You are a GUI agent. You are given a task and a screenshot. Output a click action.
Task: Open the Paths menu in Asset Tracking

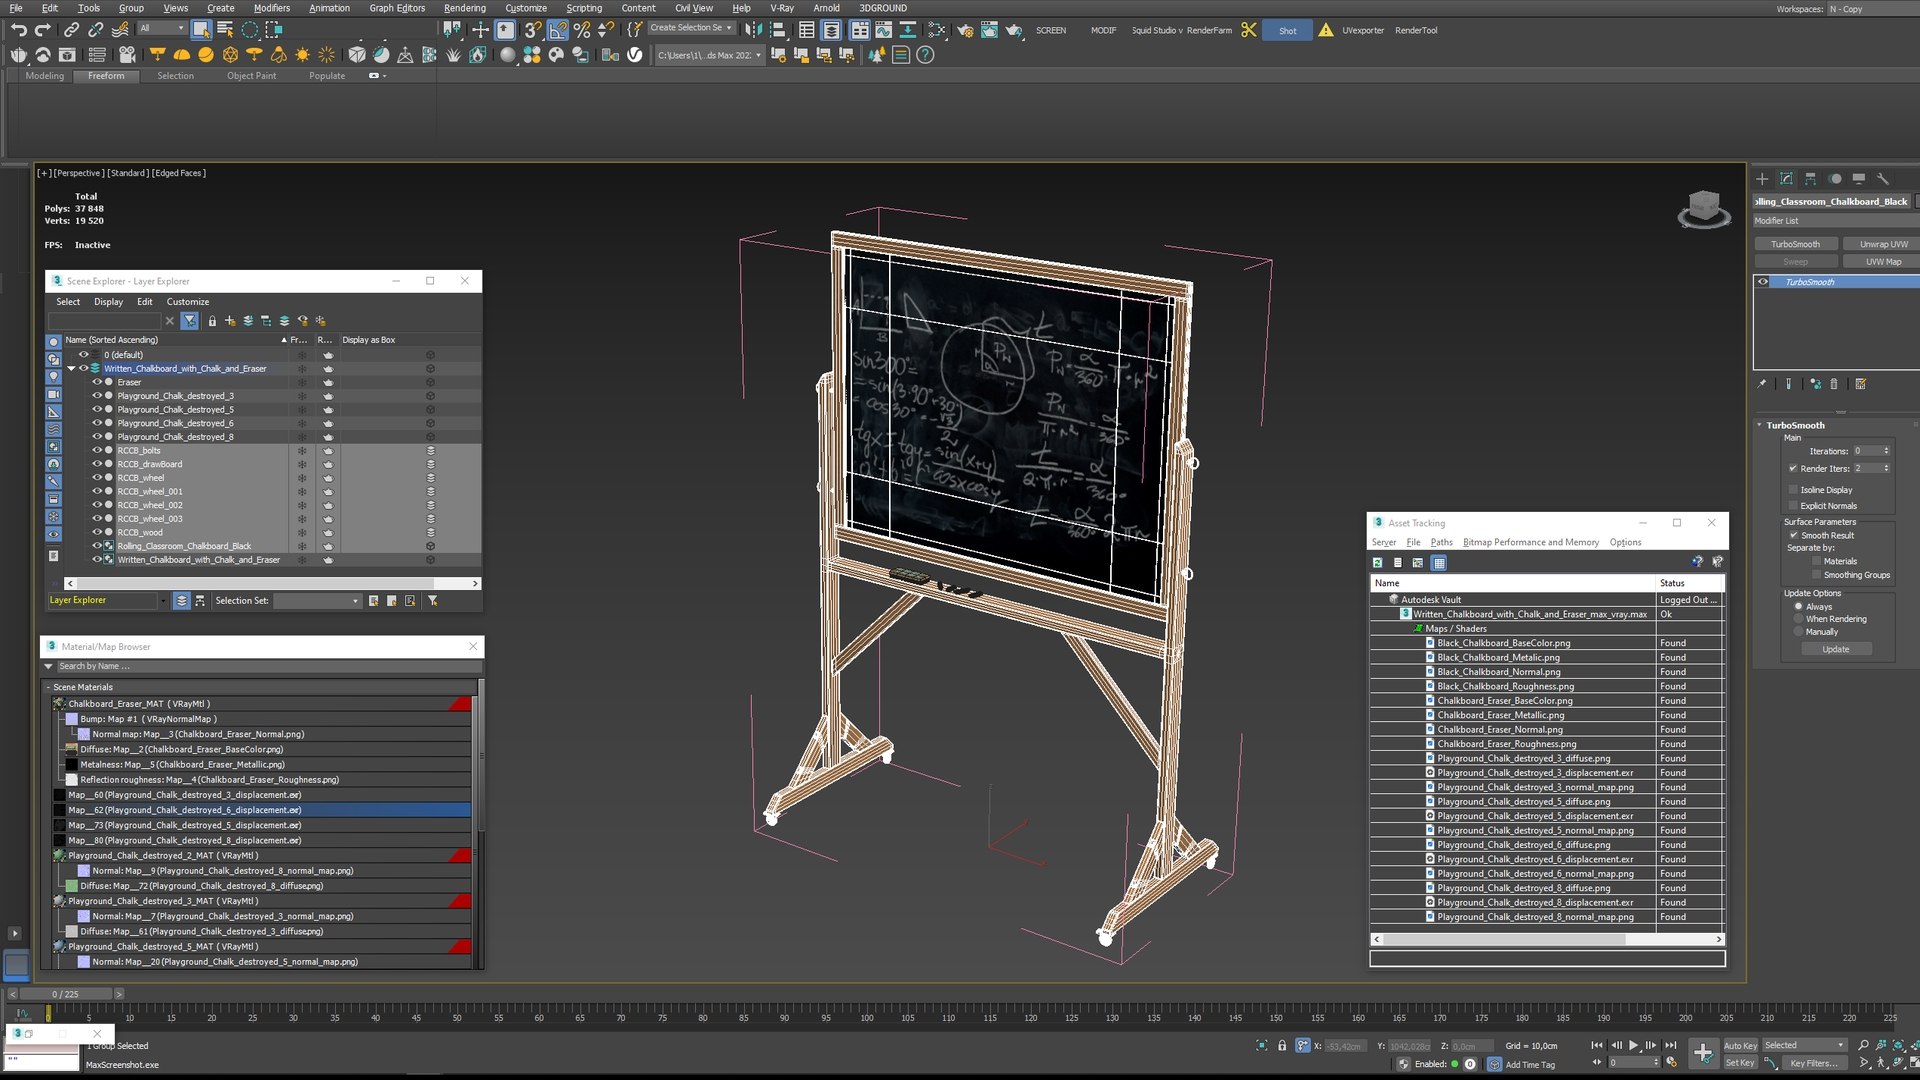[1441, 543]
